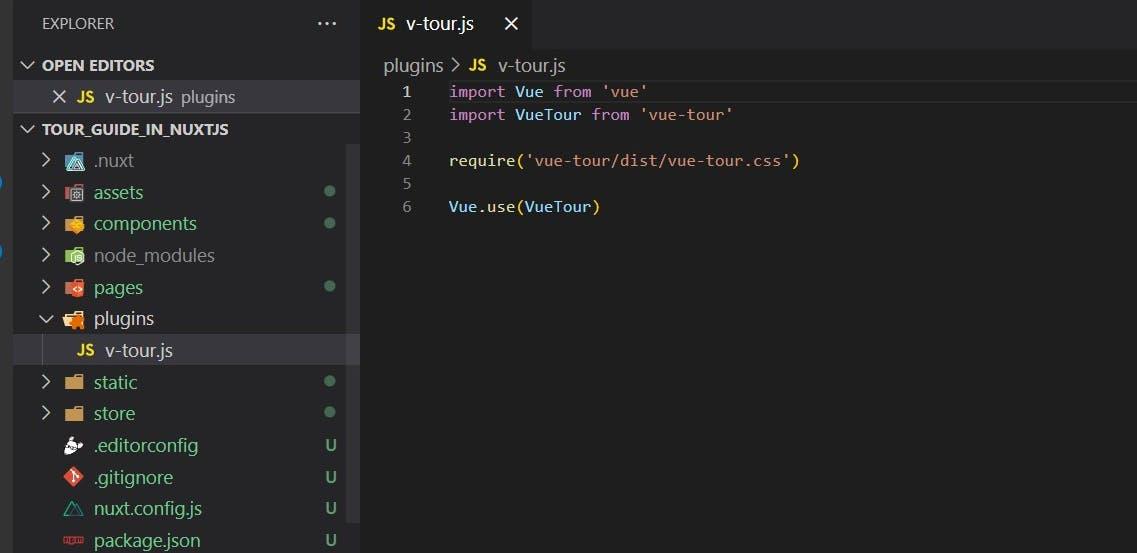The width and height of the screenshot is (1137, 553).
Task: Click the plugins open-folder icon
Action: pos(74,320)
